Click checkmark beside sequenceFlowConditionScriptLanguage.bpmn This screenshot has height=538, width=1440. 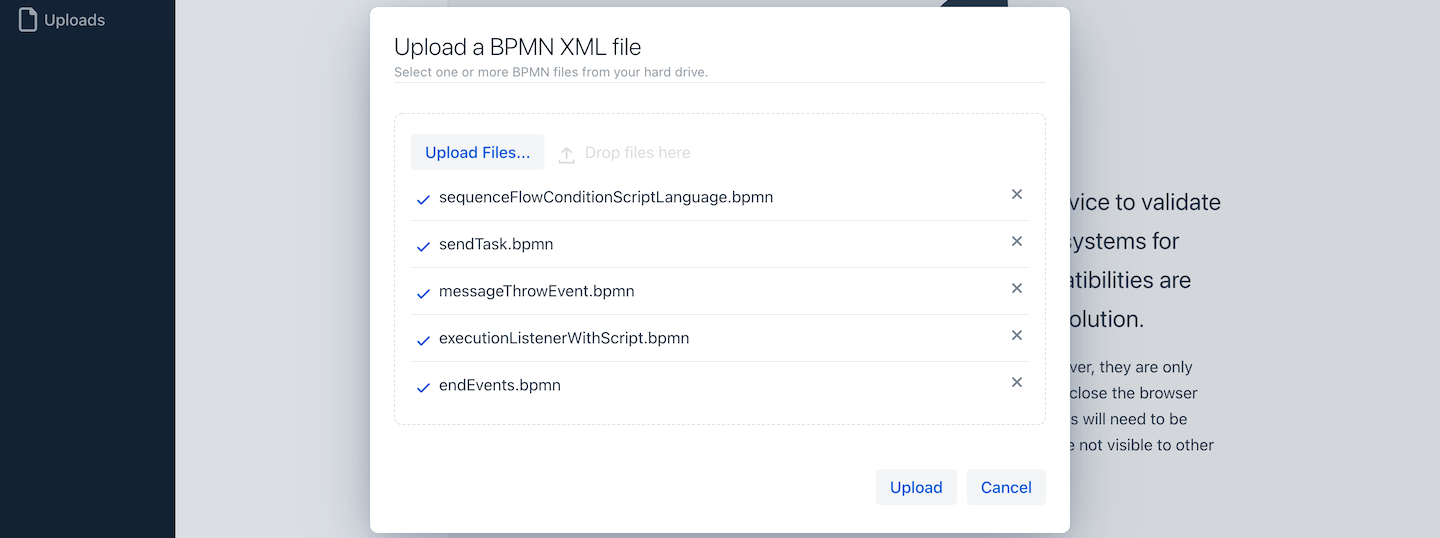(423, 199)
